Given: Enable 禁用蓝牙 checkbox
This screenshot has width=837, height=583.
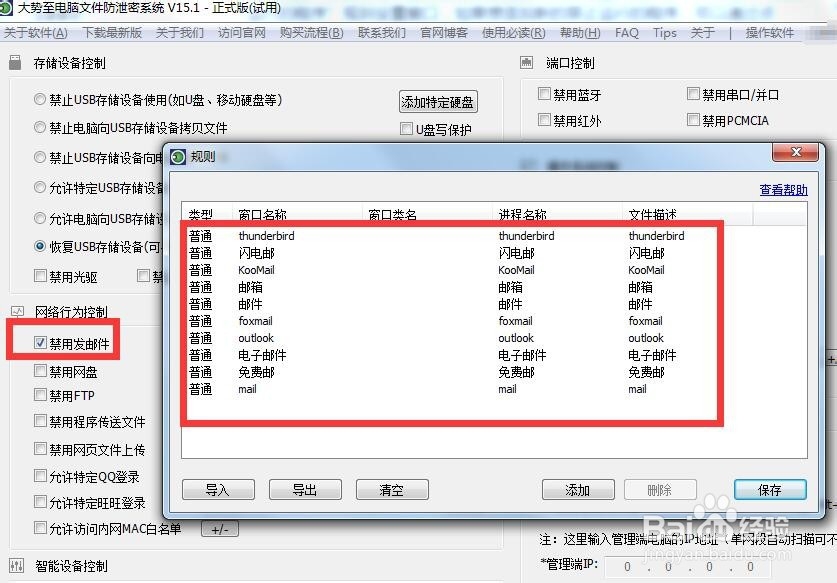Looking at the screenshot, I should 544,94.
